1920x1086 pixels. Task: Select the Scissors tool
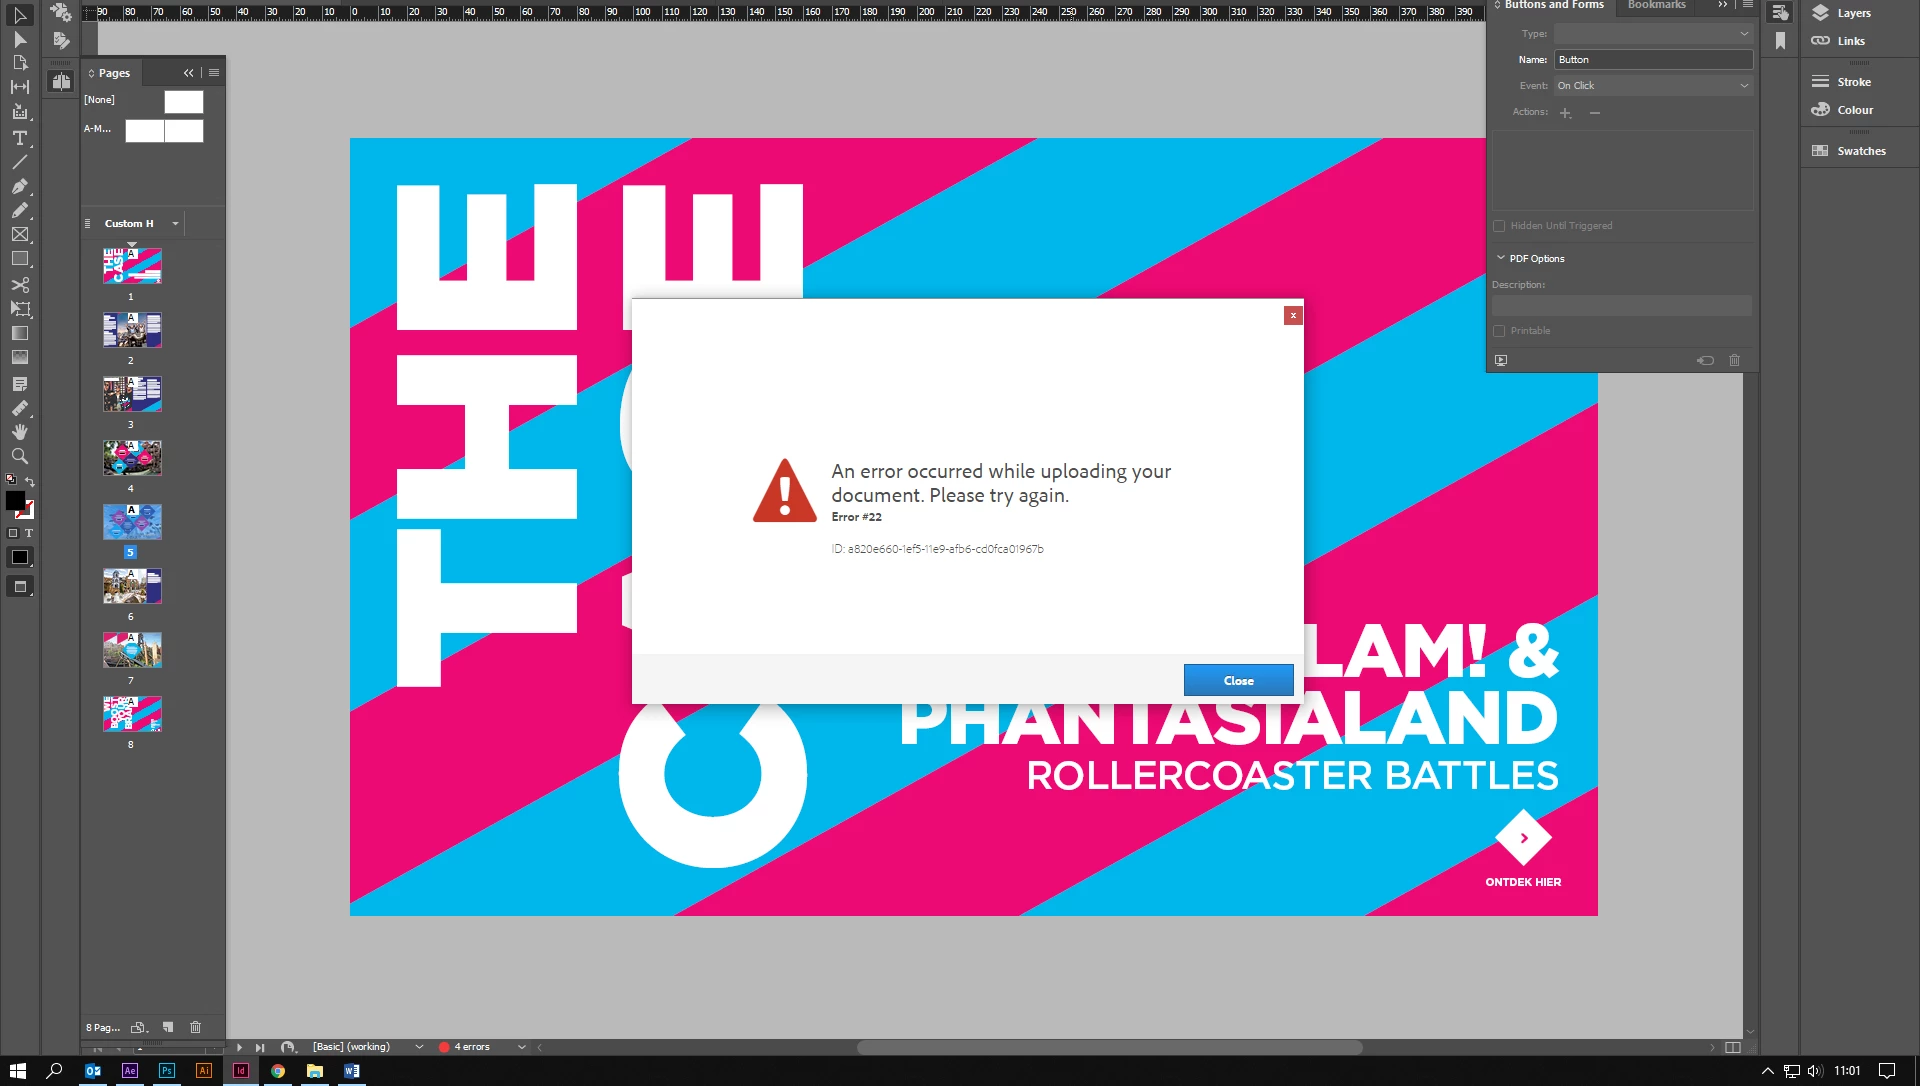(x=19, y=285)
